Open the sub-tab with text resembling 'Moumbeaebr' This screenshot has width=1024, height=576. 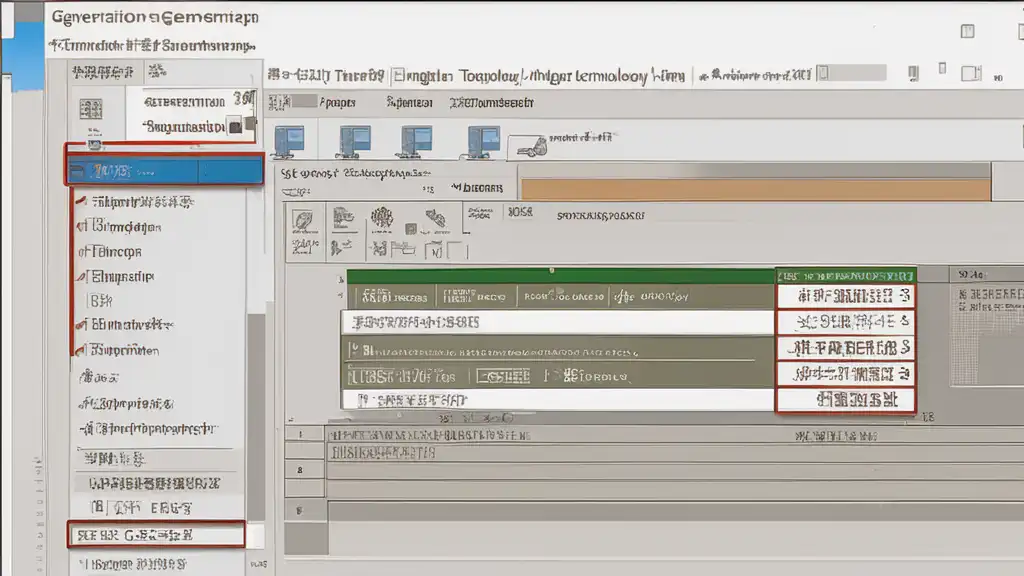tap(492, 103)
